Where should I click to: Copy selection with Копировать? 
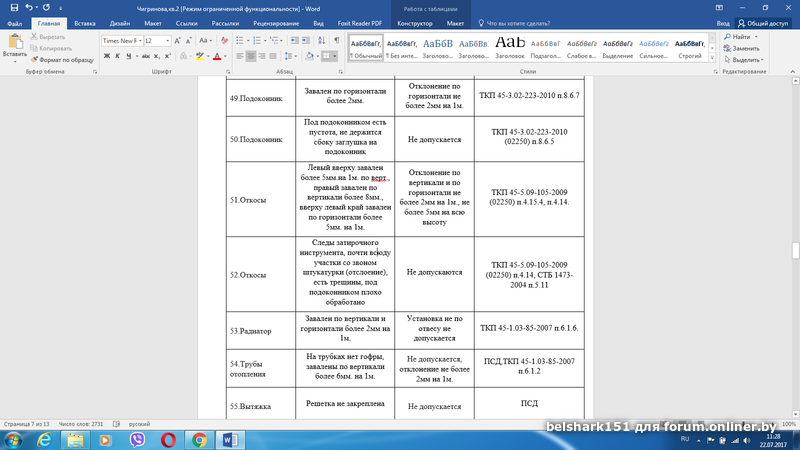[51, 48]
